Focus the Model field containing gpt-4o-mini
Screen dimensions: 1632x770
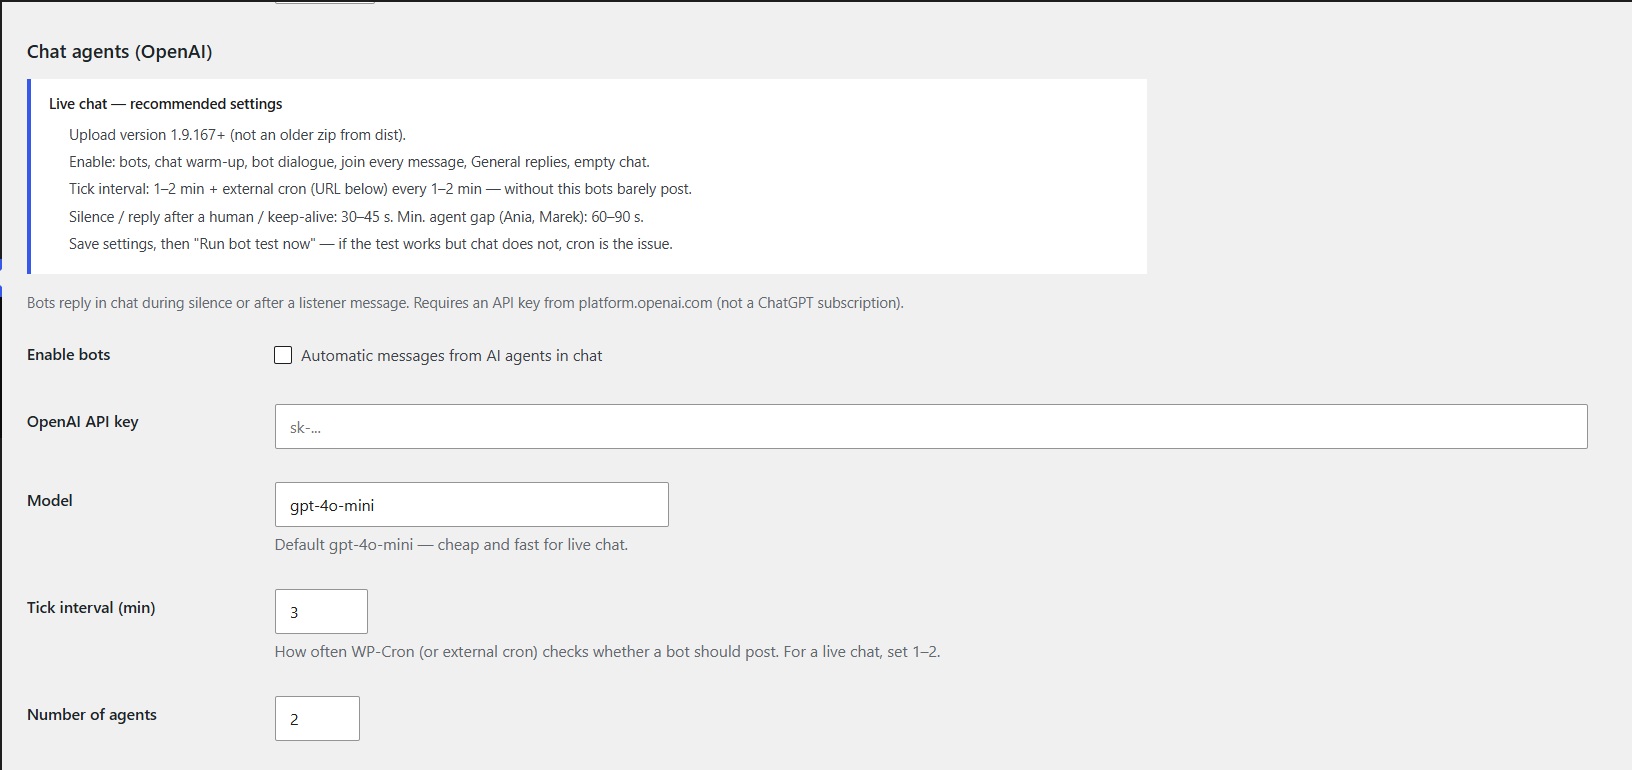[472, 505]
